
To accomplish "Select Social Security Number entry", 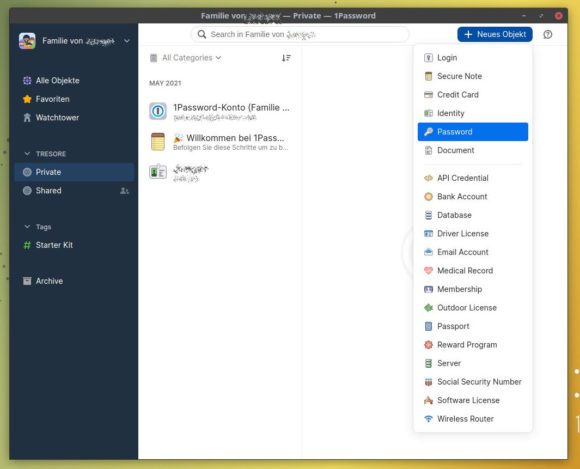I will [x=473, y=382].
